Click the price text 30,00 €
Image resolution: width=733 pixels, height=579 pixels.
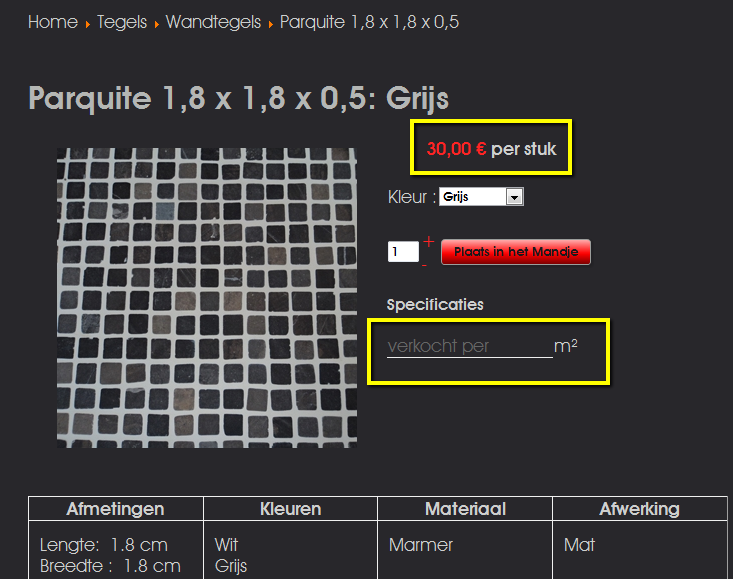[456, 149]
